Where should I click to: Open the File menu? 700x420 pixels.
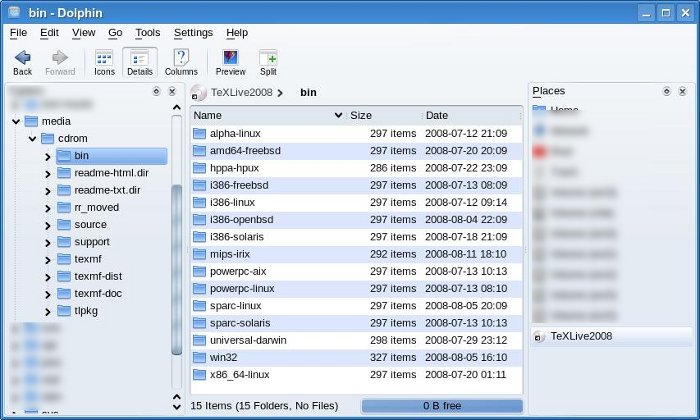[18, 33]
